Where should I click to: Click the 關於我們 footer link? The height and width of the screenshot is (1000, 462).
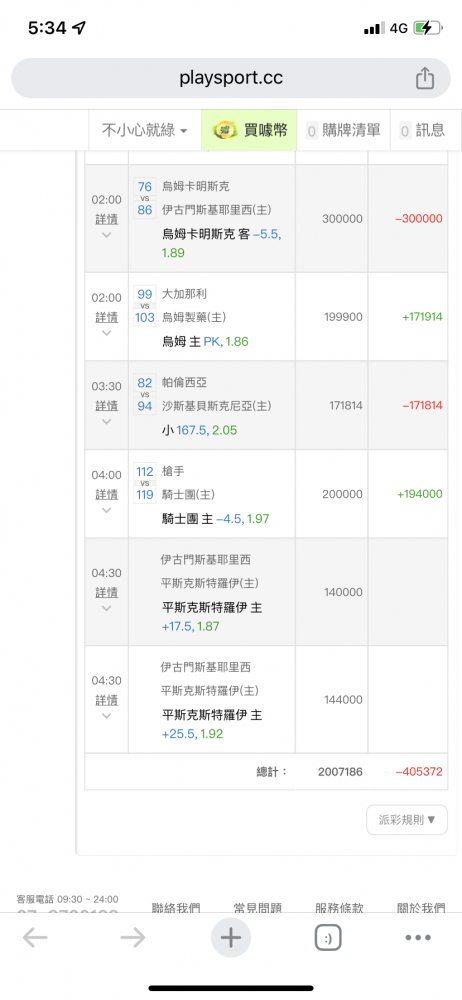tap(421, 908)
